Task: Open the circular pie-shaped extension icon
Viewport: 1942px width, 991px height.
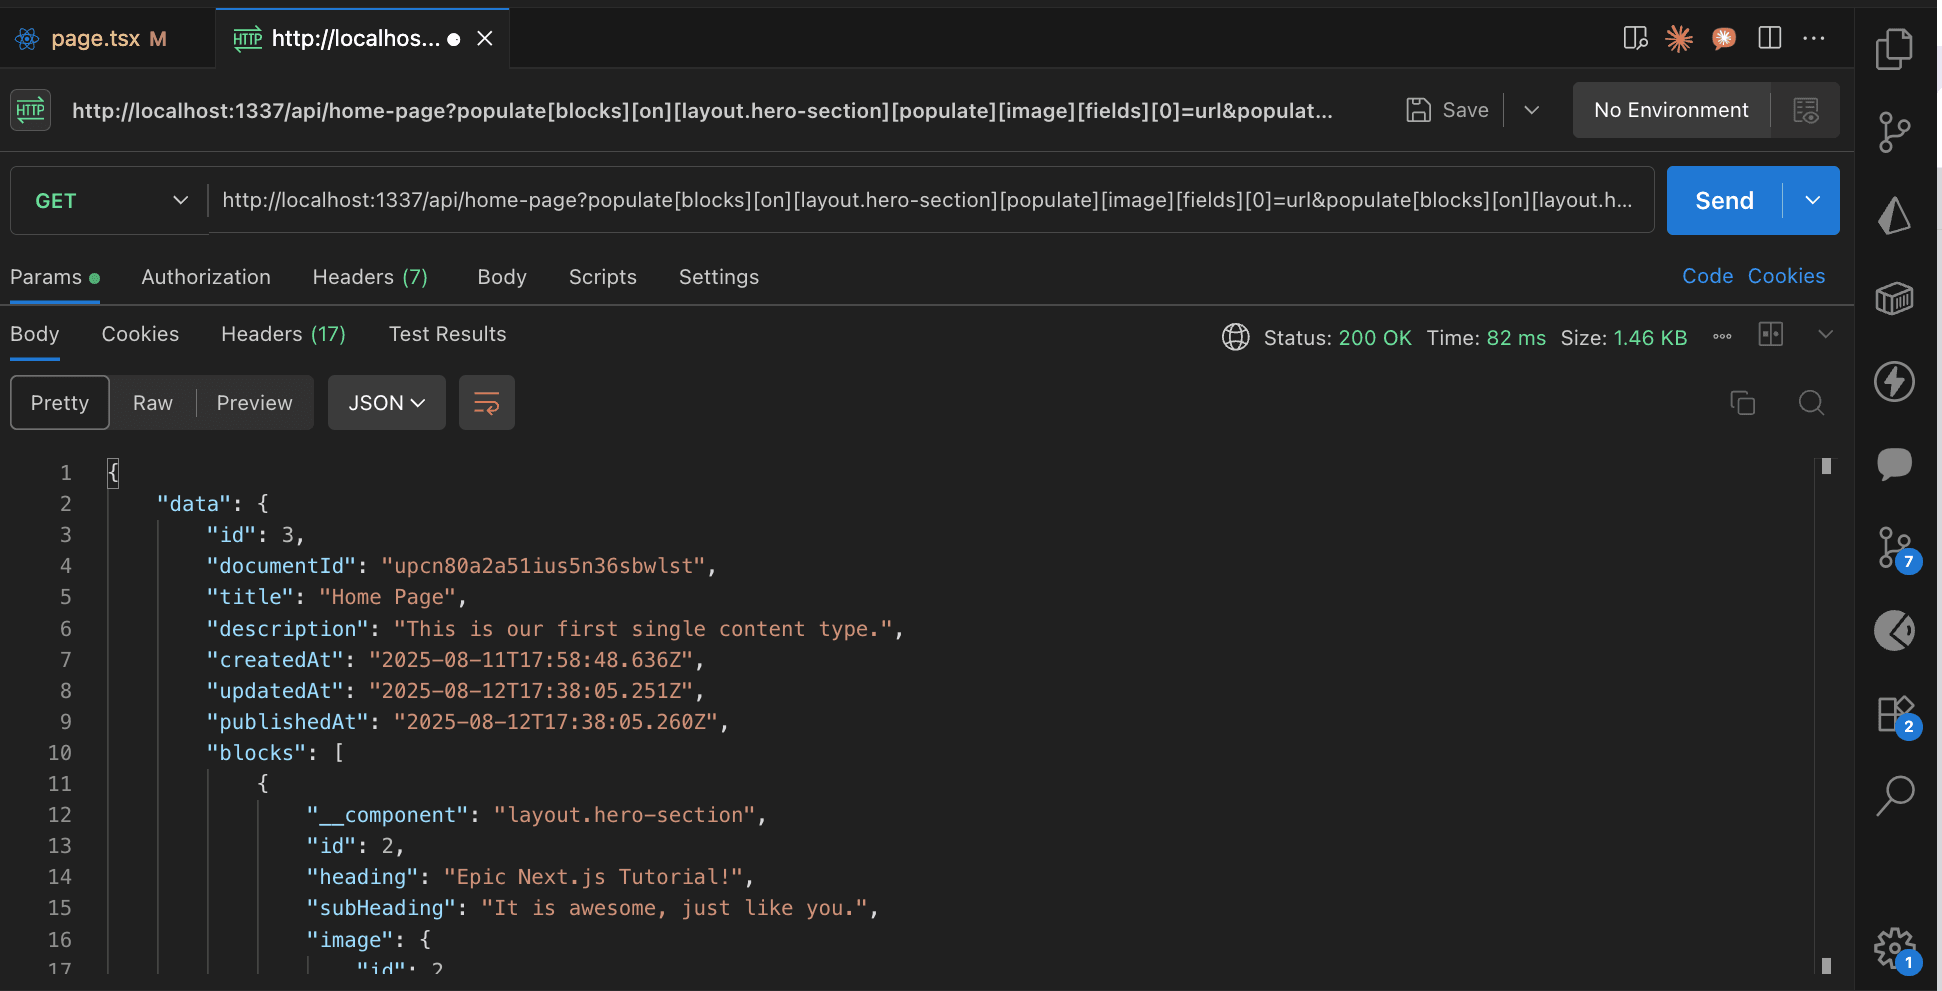Action: tap(1894, 630)
